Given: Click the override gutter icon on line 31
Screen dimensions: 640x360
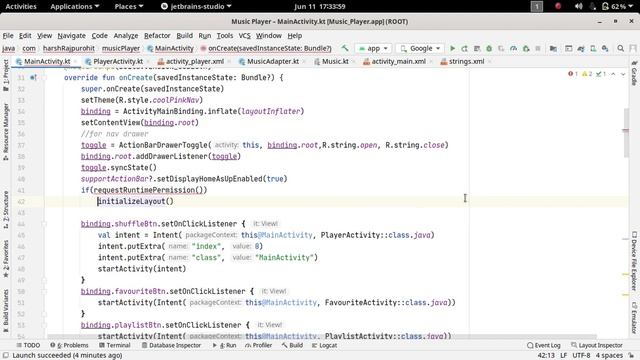Looking at the screenshot, I should (33, 77).
